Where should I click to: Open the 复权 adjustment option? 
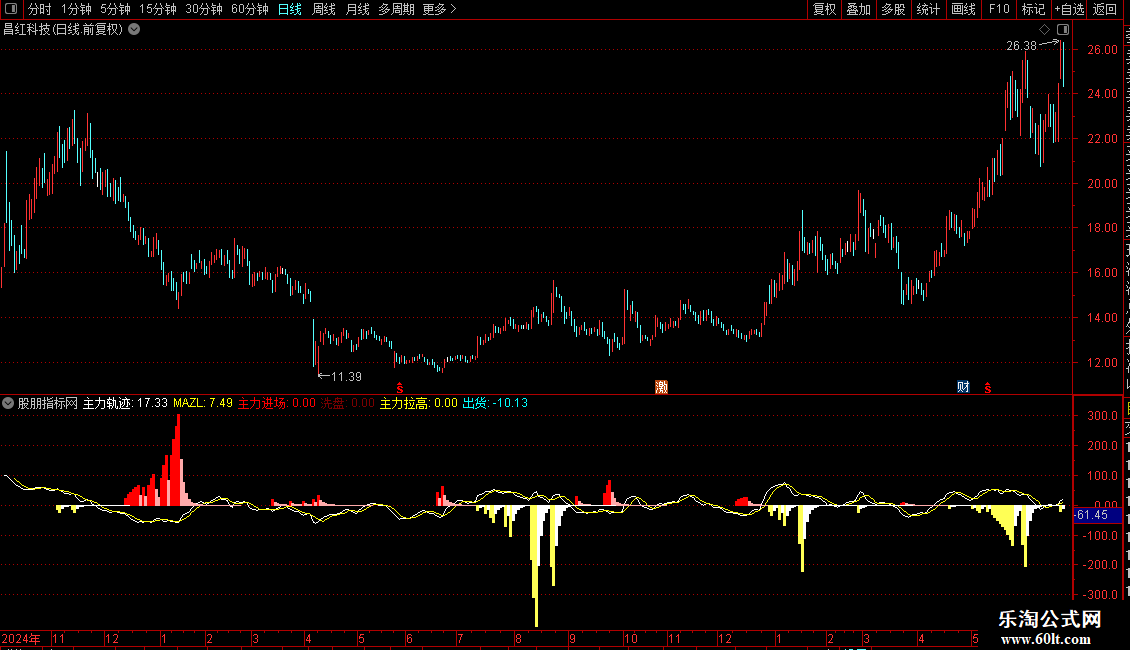(x=824, y=9)
